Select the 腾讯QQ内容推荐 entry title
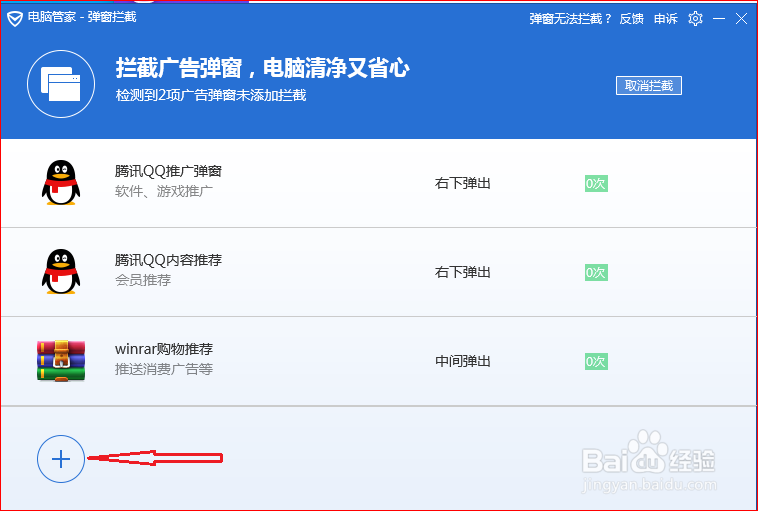 pyautogui.click(x=168, y=260)
